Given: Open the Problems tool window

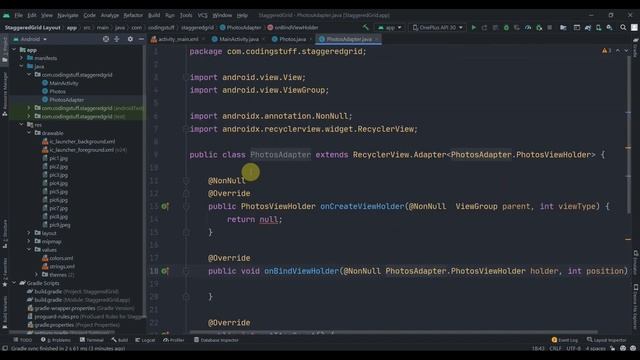Looking at the screenshot, I should point(56,340).
